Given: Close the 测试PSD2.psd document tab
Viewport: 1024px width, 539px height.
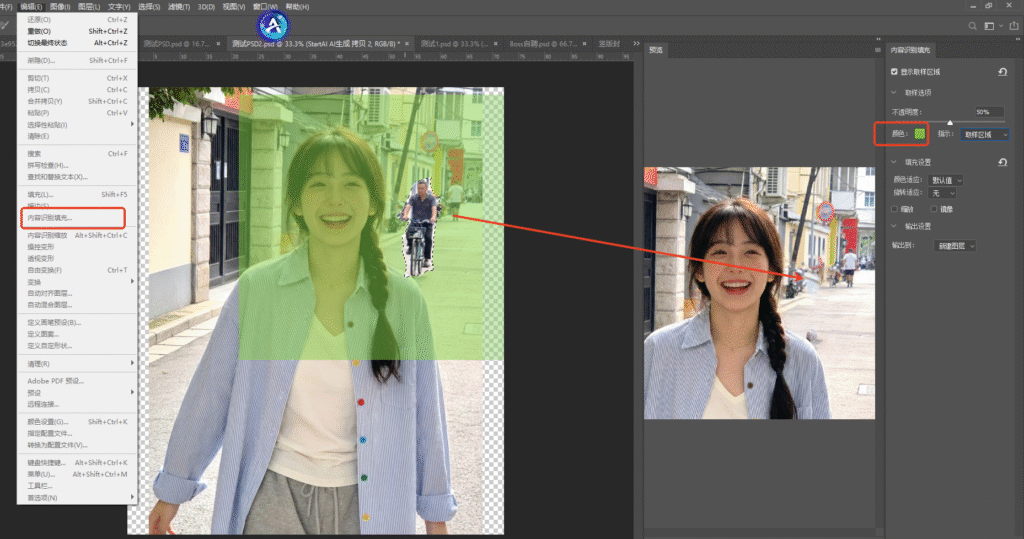Looking at the screenshot, I should [409, 44].
